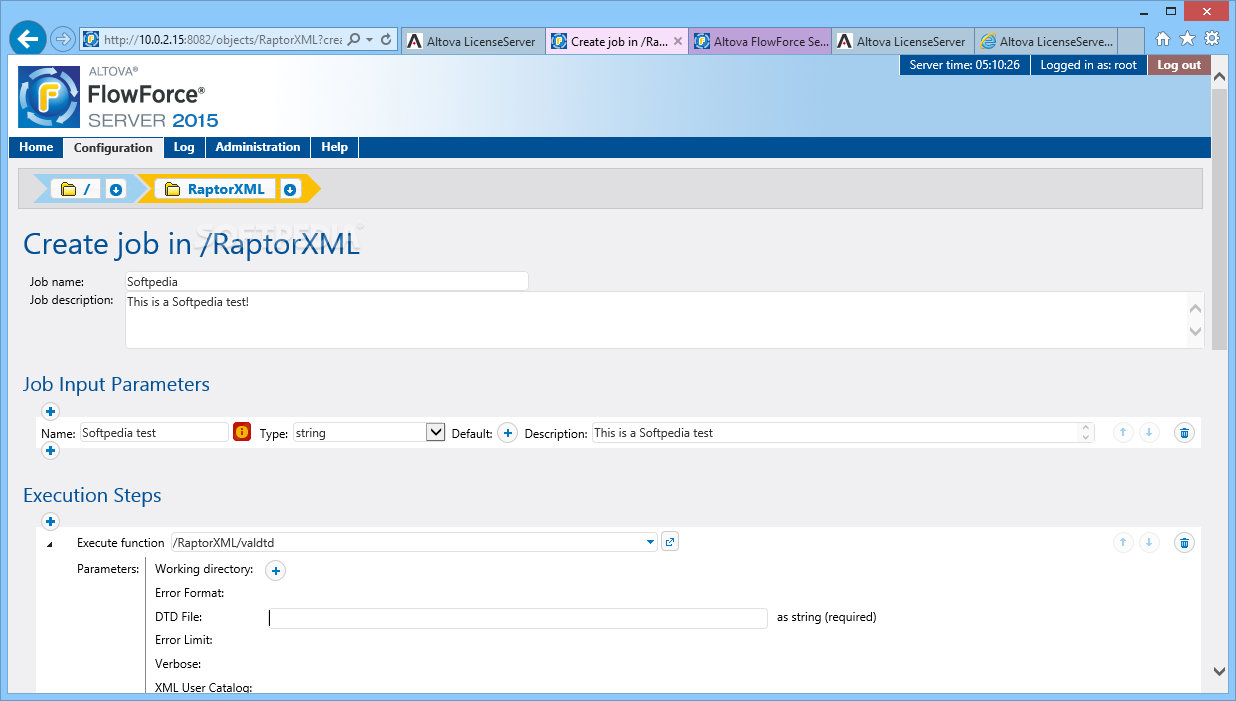The width and height of the screenshot is (1236, 701).
Task: Click the root folder icon in breadcrumb
Action: pos(69,189)
